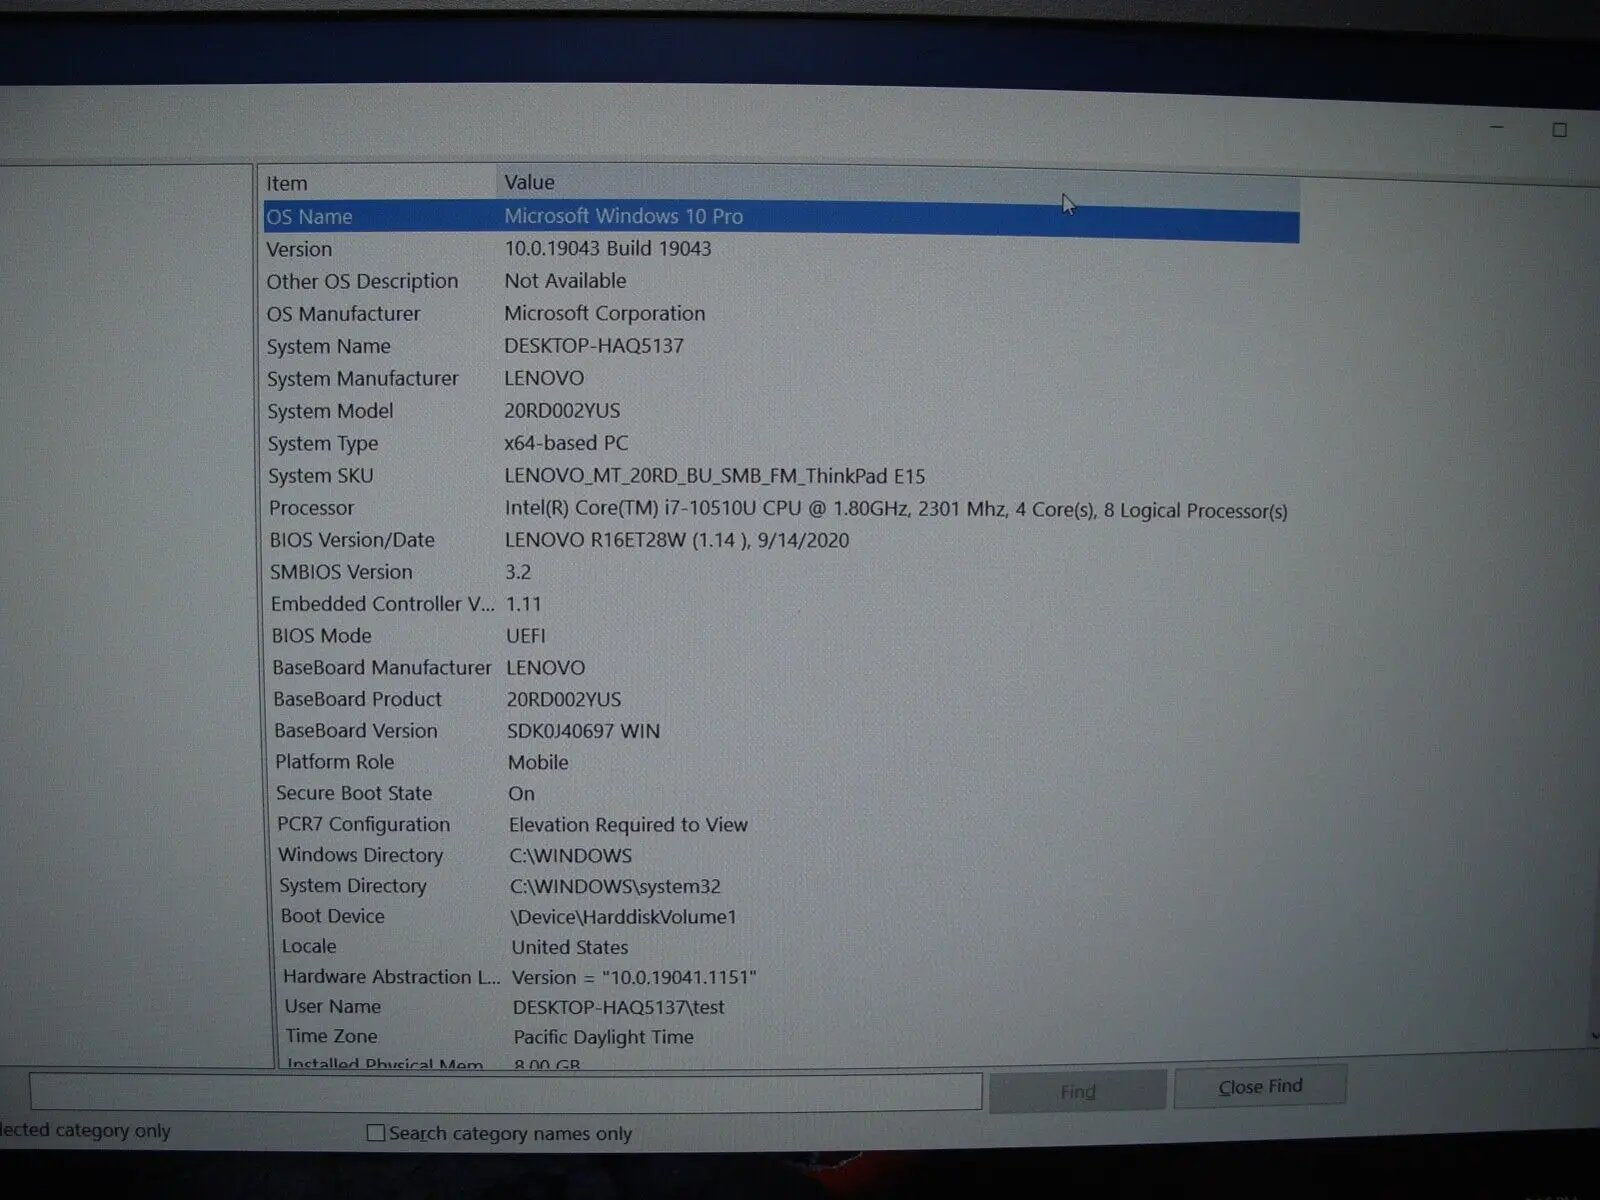Click the value x64-based PC
The image size is (1600, 1200).
[566, 443]
